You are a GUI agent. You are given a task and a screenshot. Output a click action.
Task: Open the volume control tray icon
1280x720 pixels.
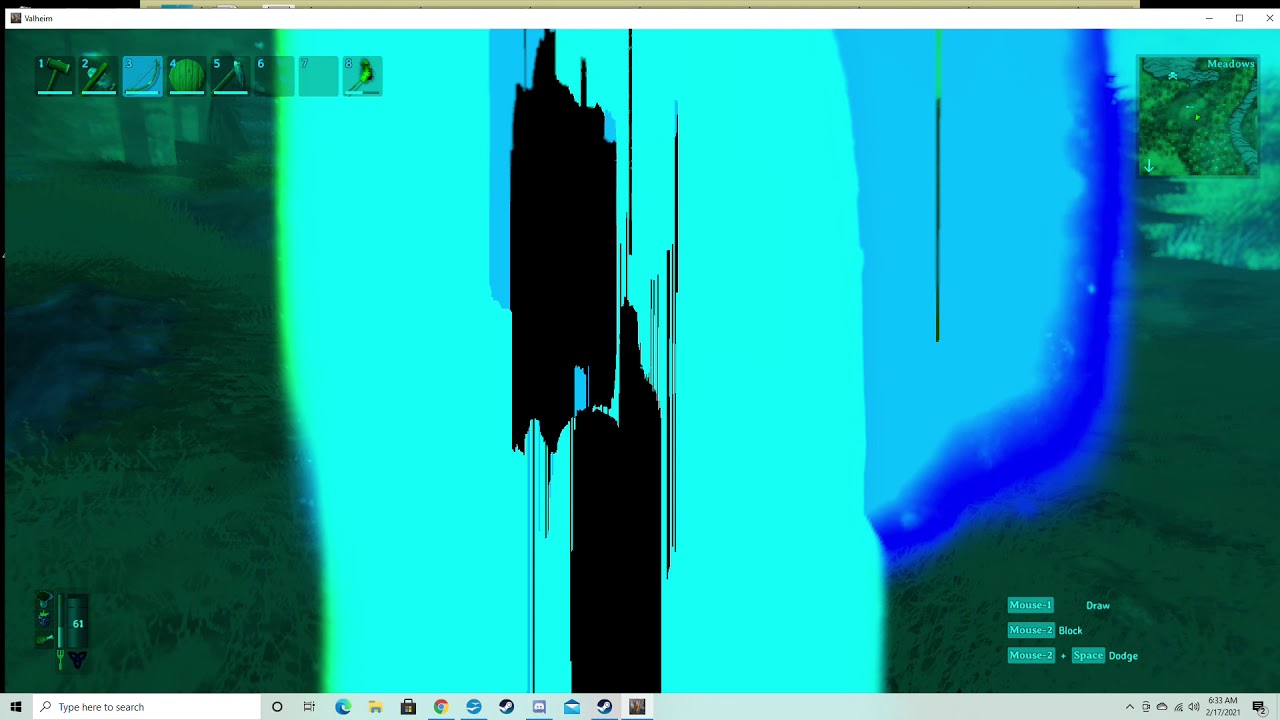click(1194, 707)
